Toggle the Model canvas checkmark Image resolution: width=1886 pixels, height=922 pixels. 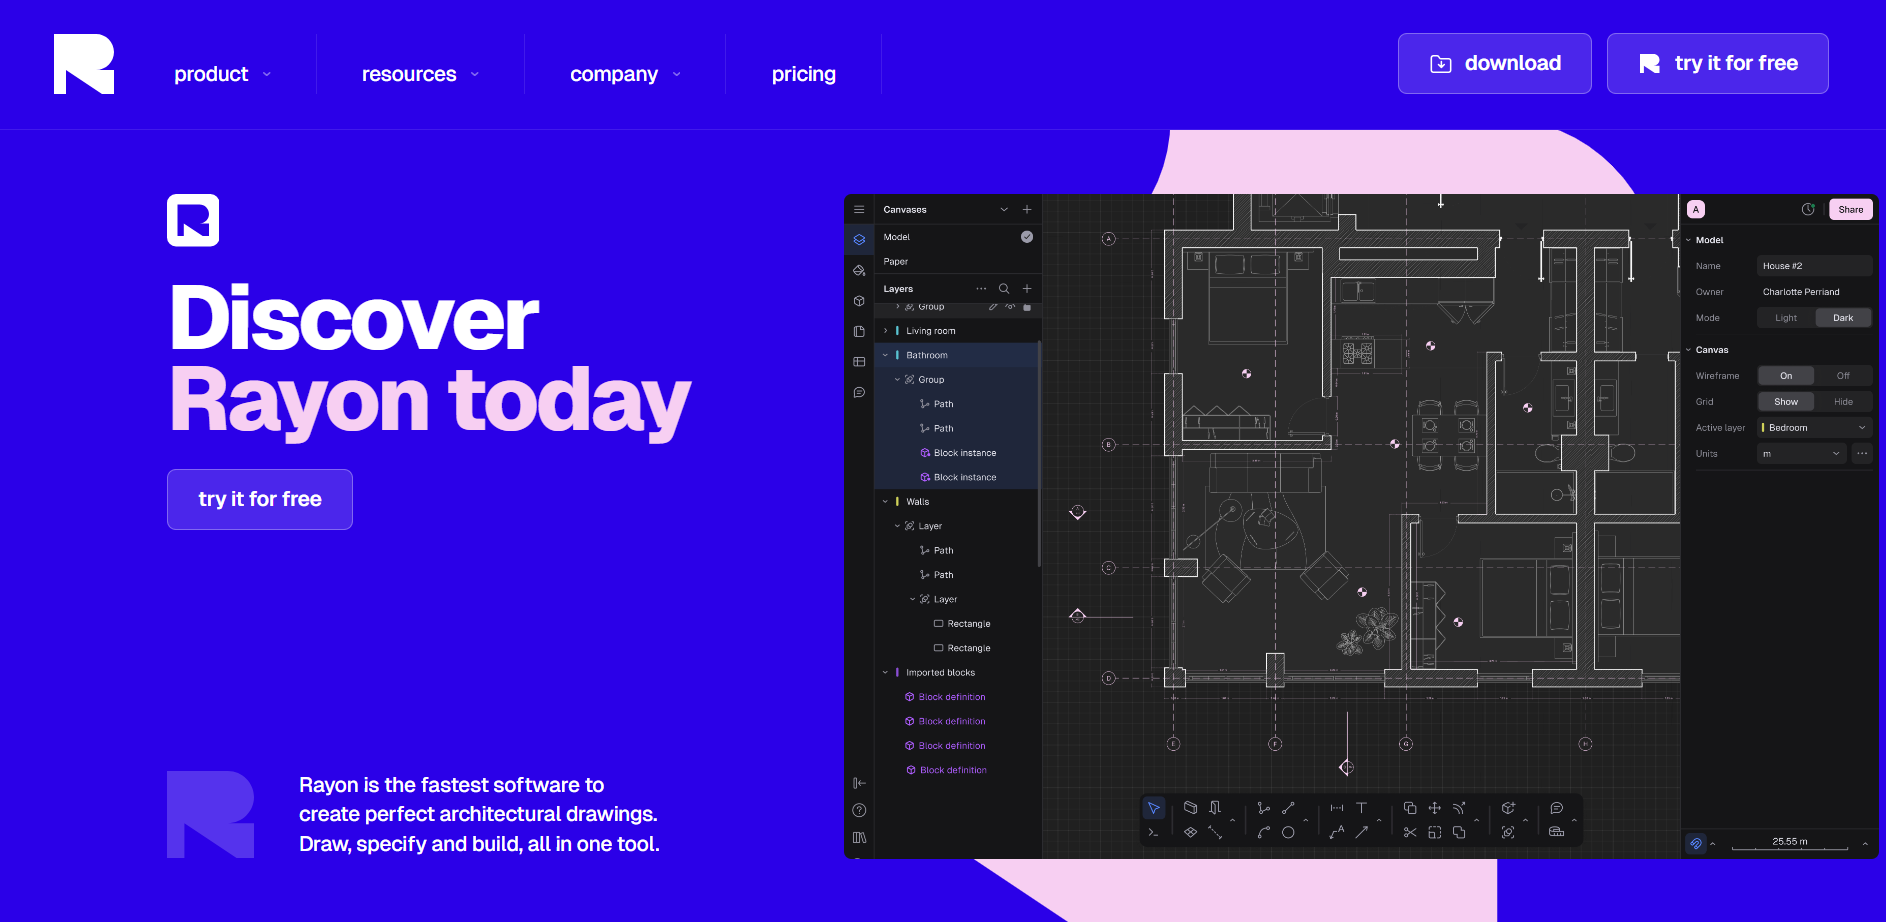[x=1027, y=237]
